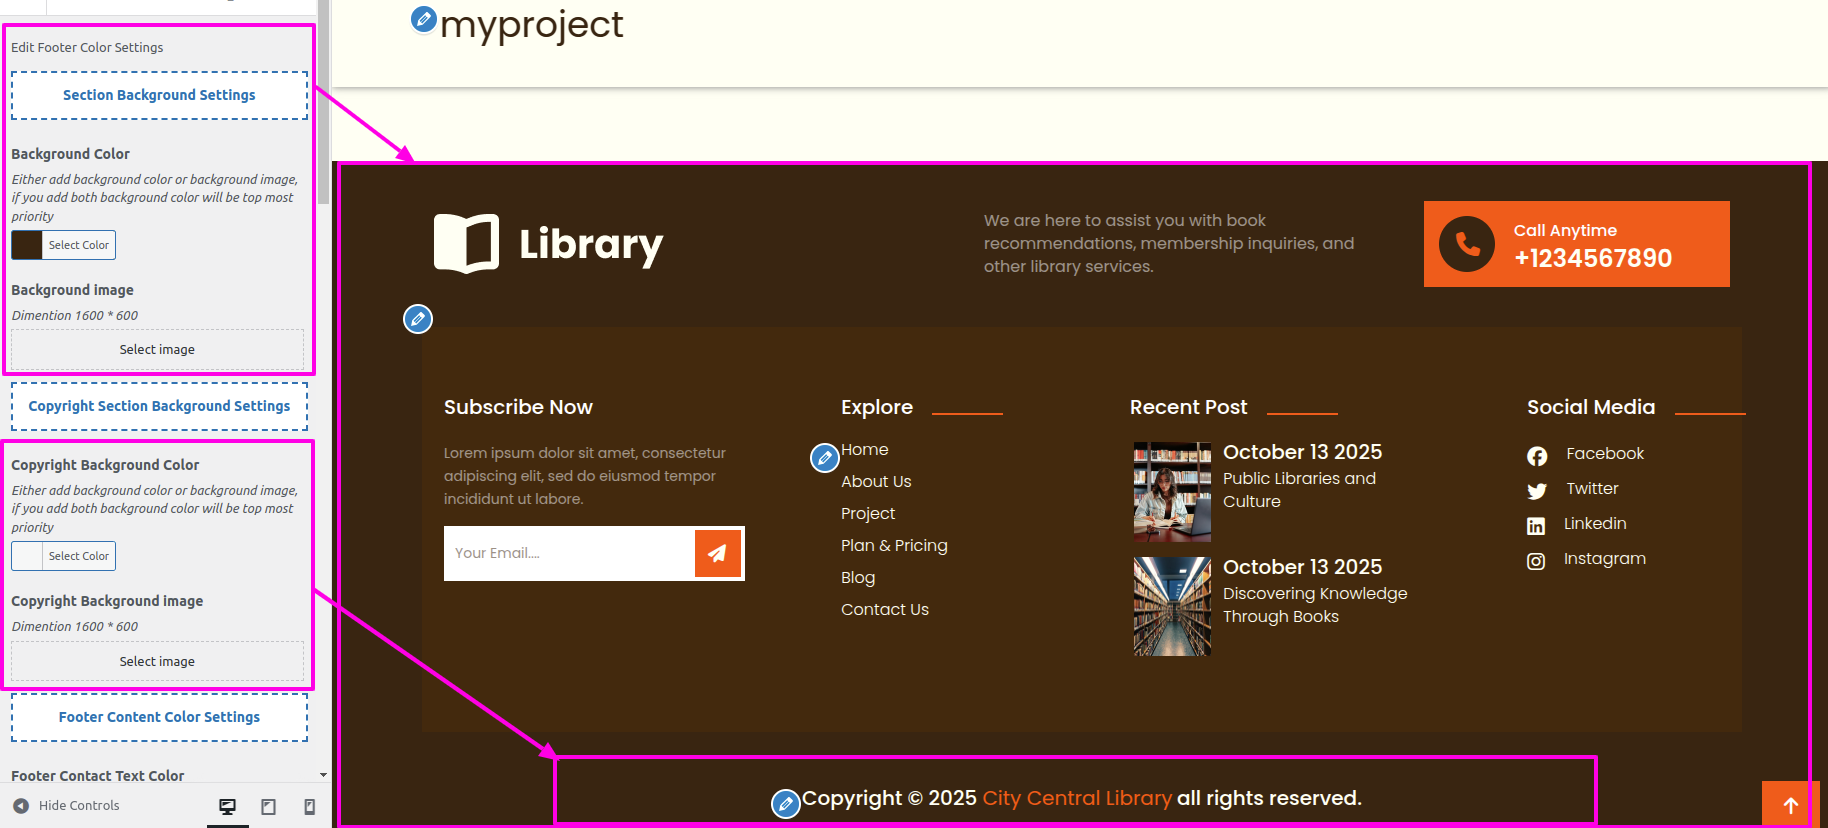Image resolution: width=1828 pixels, height=828 pixels.
Task: Open the Section Background Settings tab
Action: (x=159, y=95)
